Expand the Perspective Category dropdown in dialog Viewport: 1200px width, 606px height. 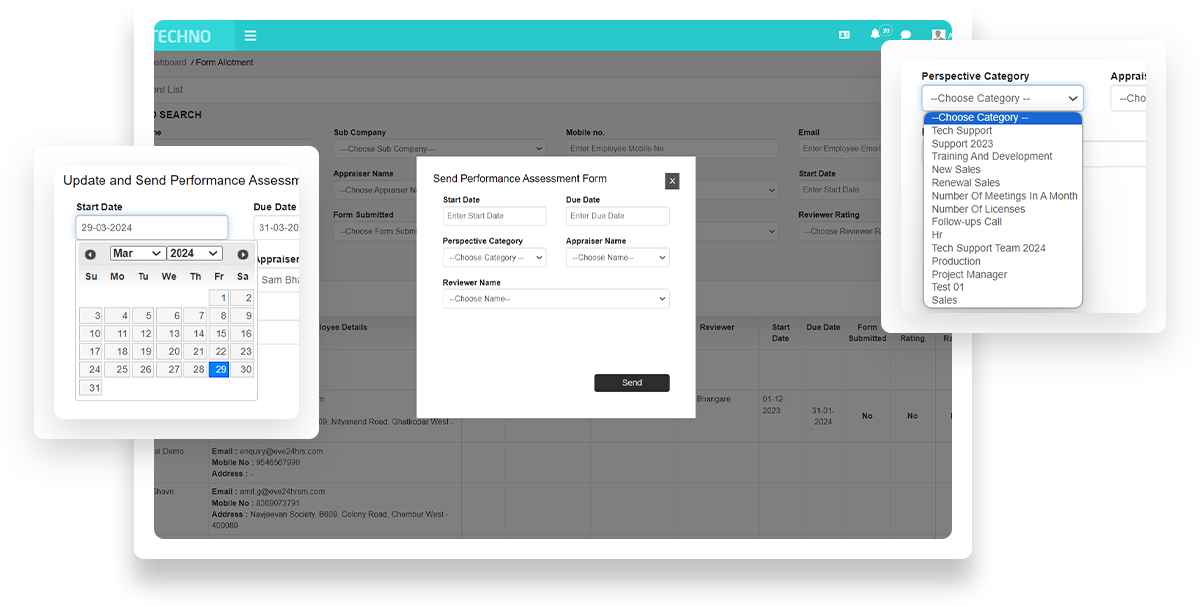pyautogui.click(x=494, y=258)
